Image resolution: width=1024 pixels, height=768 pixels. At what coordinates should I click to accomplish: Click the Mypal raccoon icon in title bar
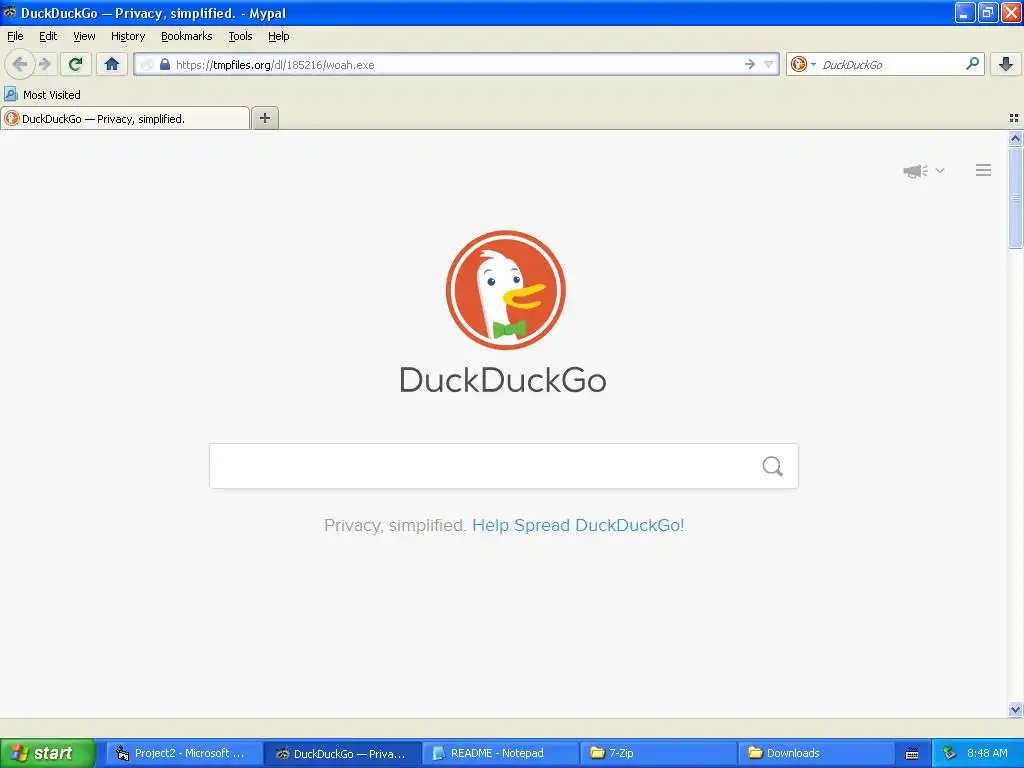coord(9,12)
